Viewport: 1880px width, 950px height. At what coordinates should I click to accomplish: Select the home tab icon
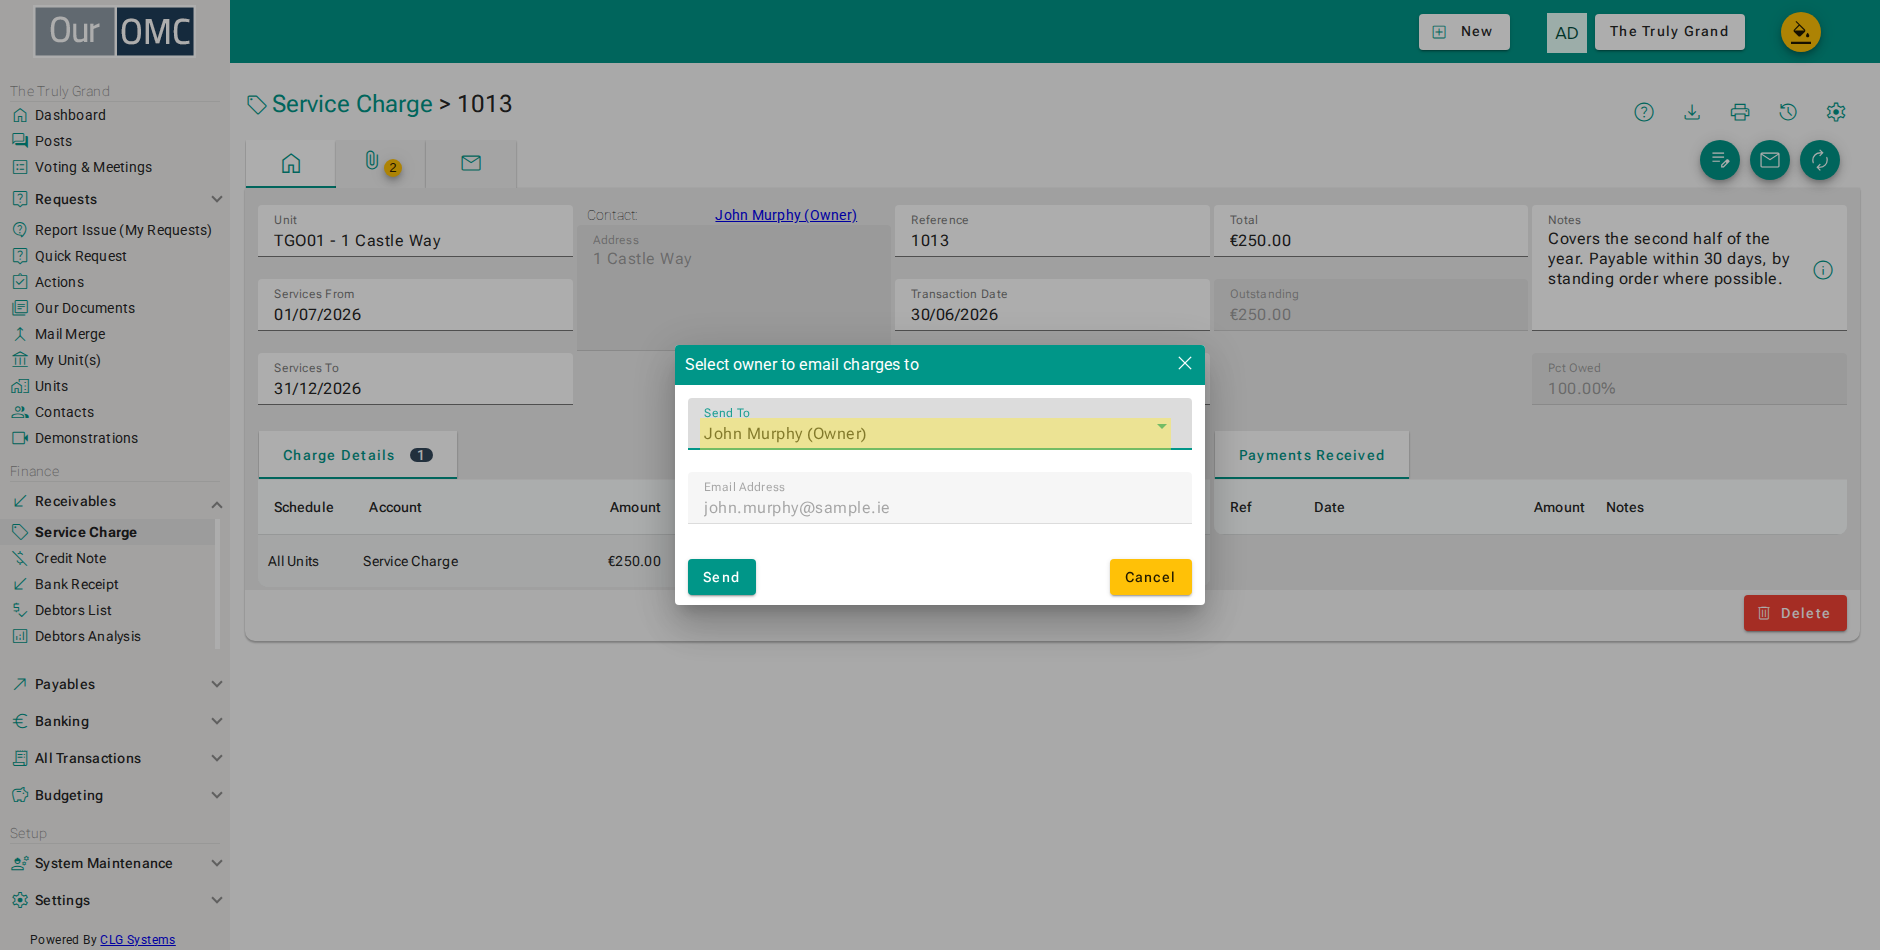(x=291, y=163)
